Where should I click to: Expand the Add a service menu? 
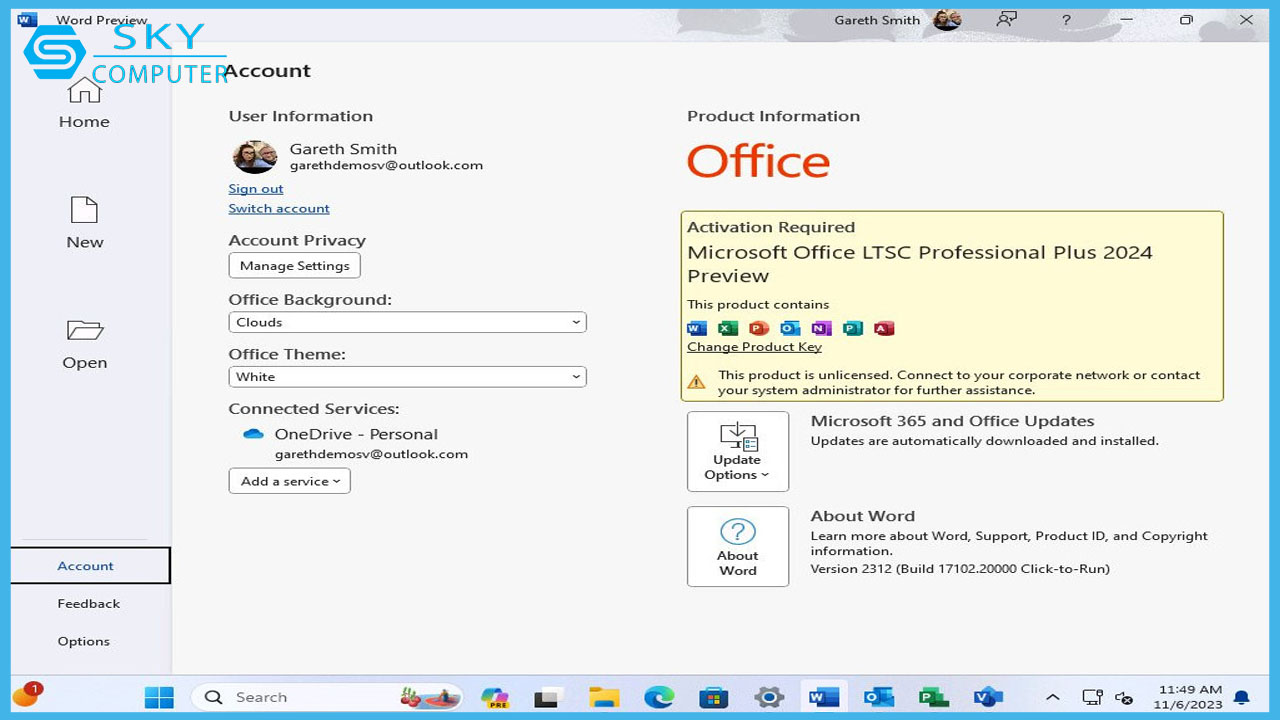pyautogui.click(x=289, y=481)
